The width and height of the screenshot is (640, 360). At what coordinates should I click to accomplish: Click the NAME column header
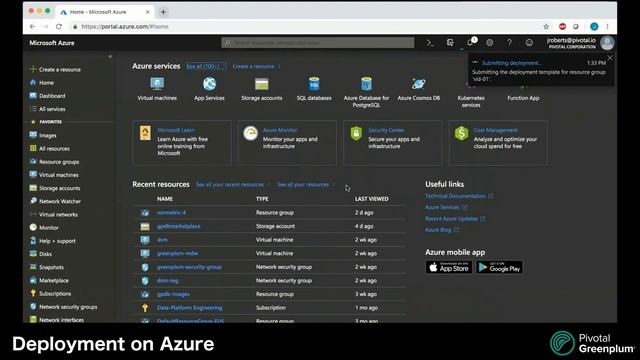click(165, 199)
